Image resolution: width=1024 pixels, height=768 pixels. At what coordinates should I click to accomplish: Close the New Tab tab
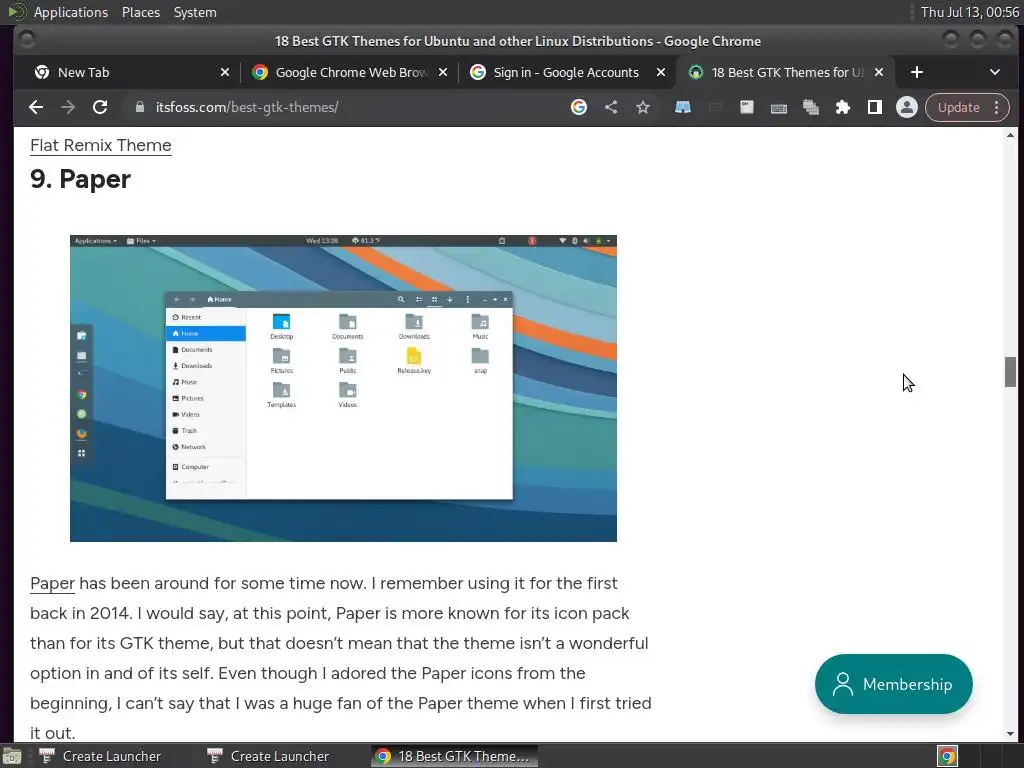coord(225,72)
